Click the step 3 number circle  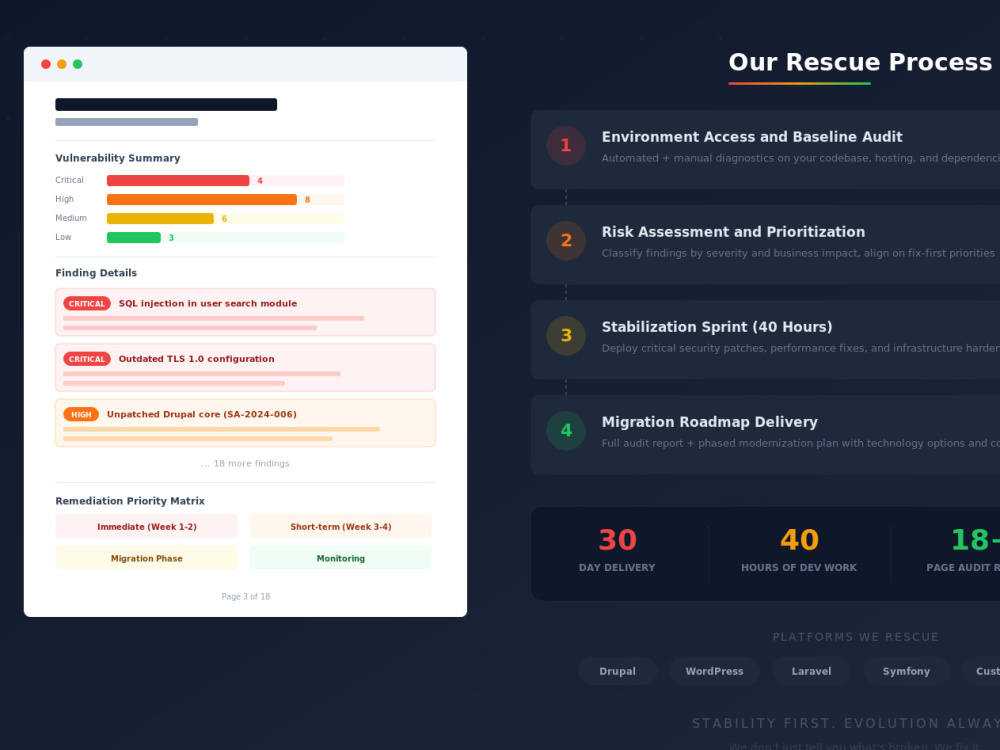pyautogui.click(x=566, y=335)
